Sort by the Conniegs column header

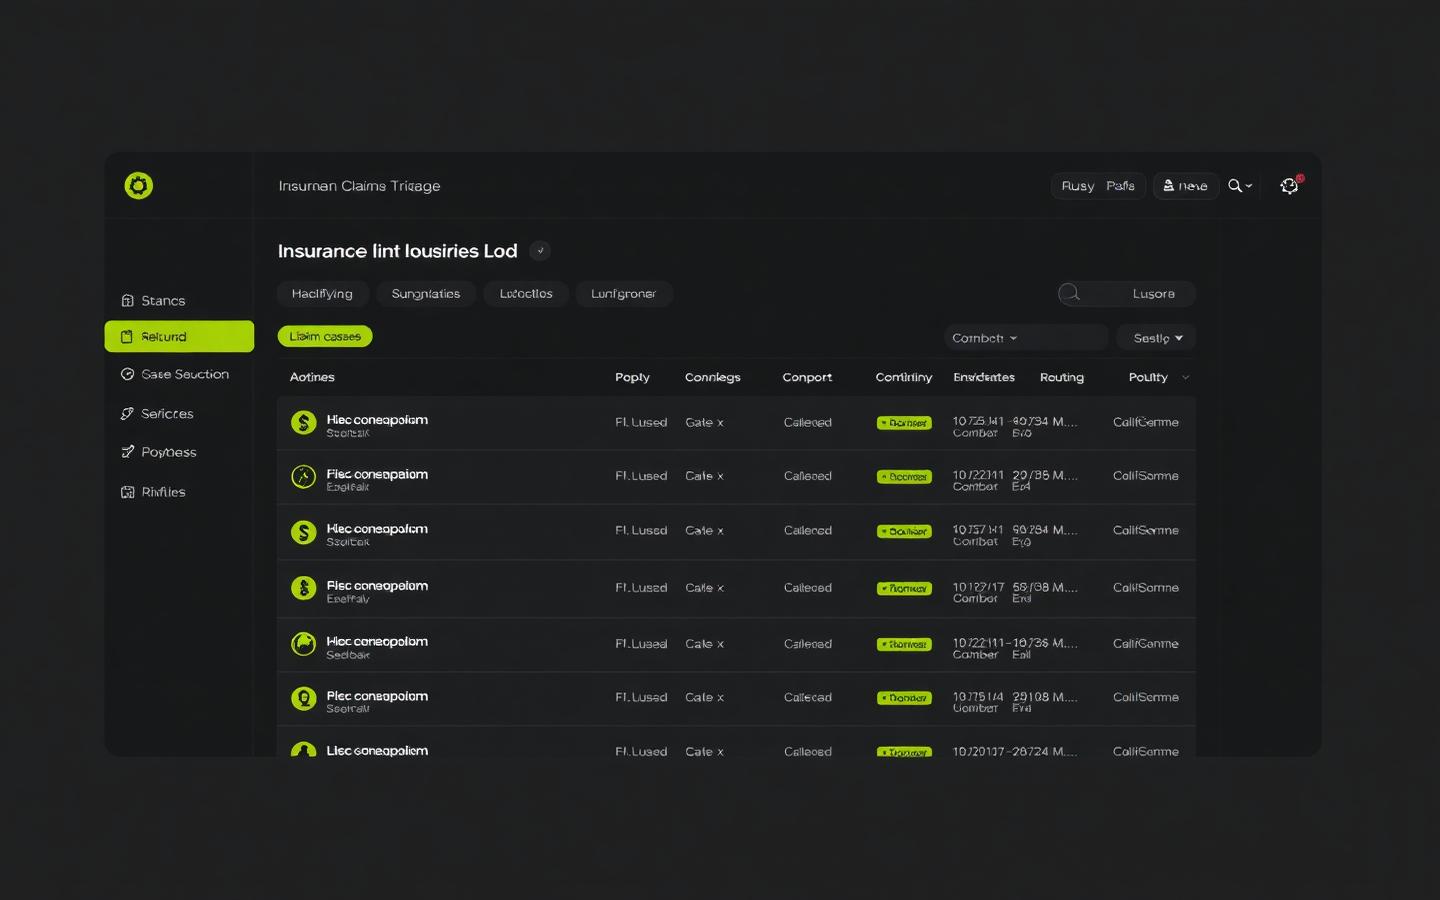[713, 377]
